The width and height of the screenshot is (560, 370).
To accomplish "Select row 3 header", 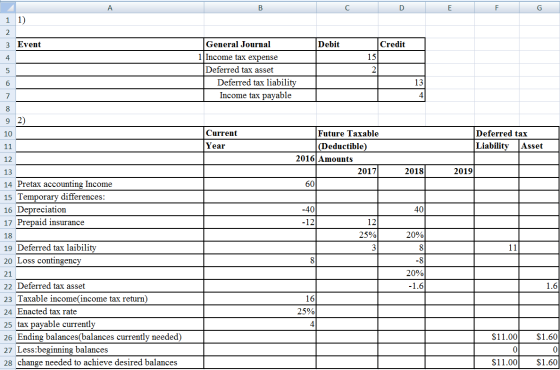I will (8, 44).
